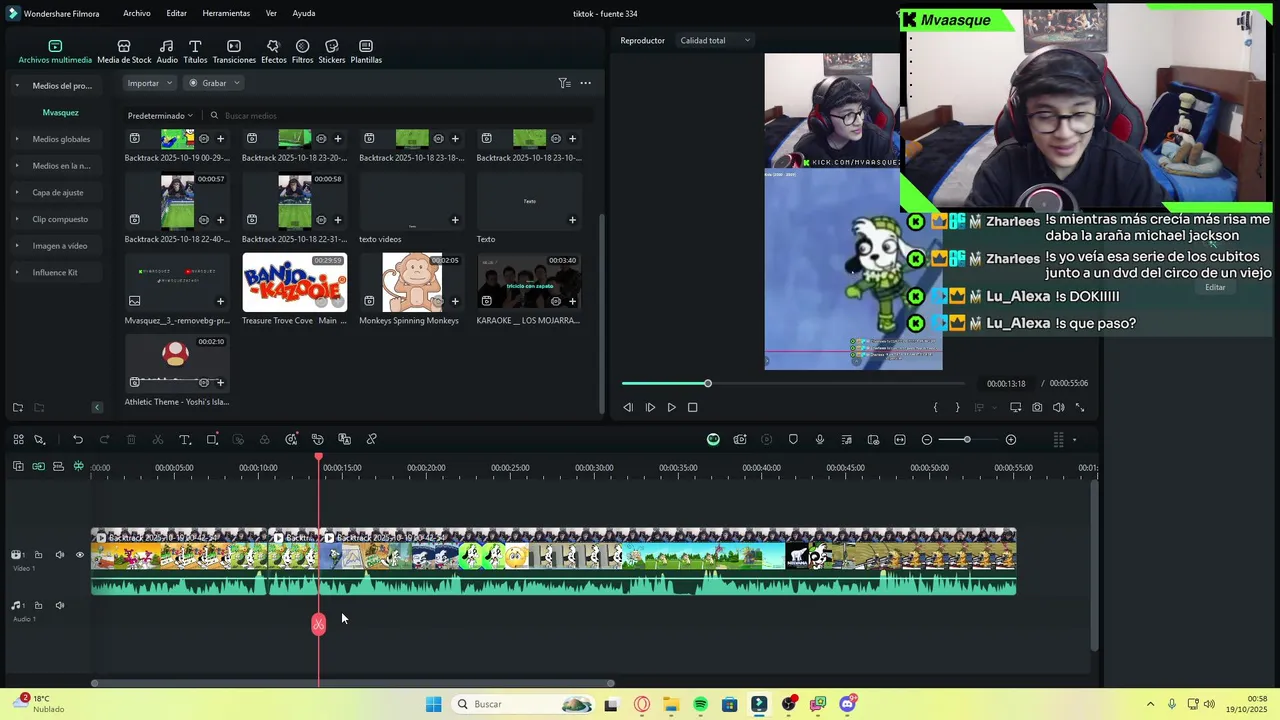Screen dimensions: 1280x720
Task: Expand preview to full screen
Action: 1080,408
